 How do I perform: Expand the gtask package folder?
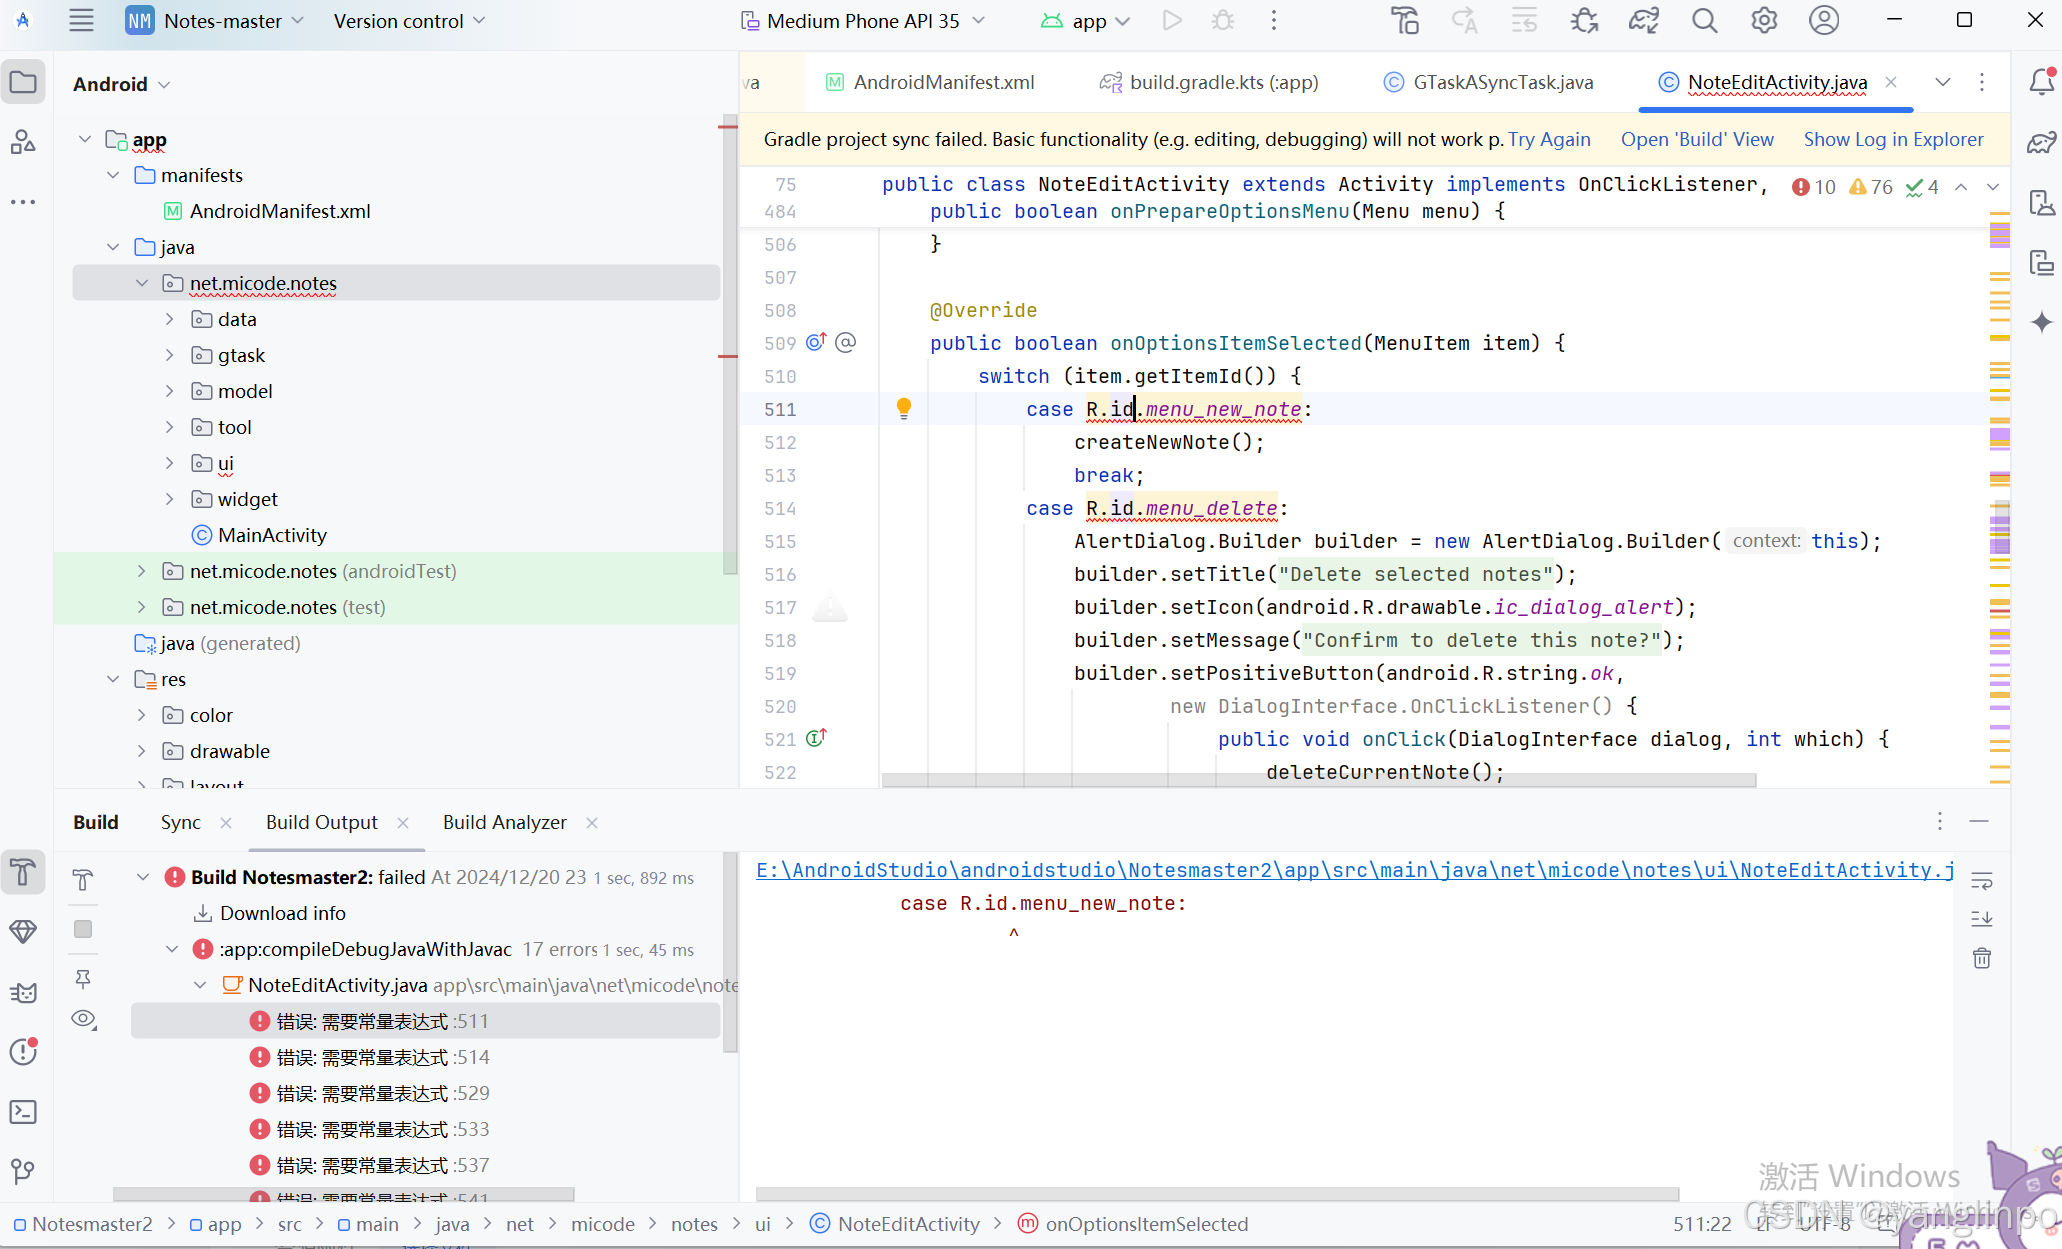pyautogui.click(x=169, y=355)
